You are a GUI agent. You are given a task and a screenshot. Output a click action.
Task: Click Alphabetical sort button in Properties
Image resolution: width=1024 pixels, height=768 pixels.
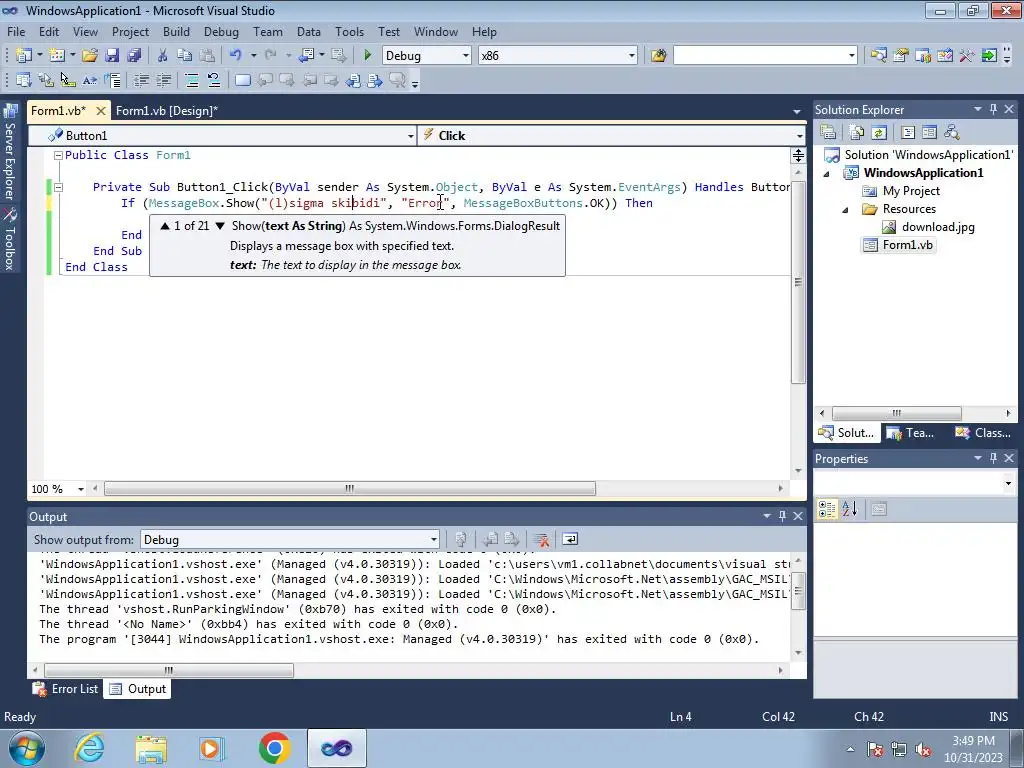pyautogui.click(x=850, y=509)
